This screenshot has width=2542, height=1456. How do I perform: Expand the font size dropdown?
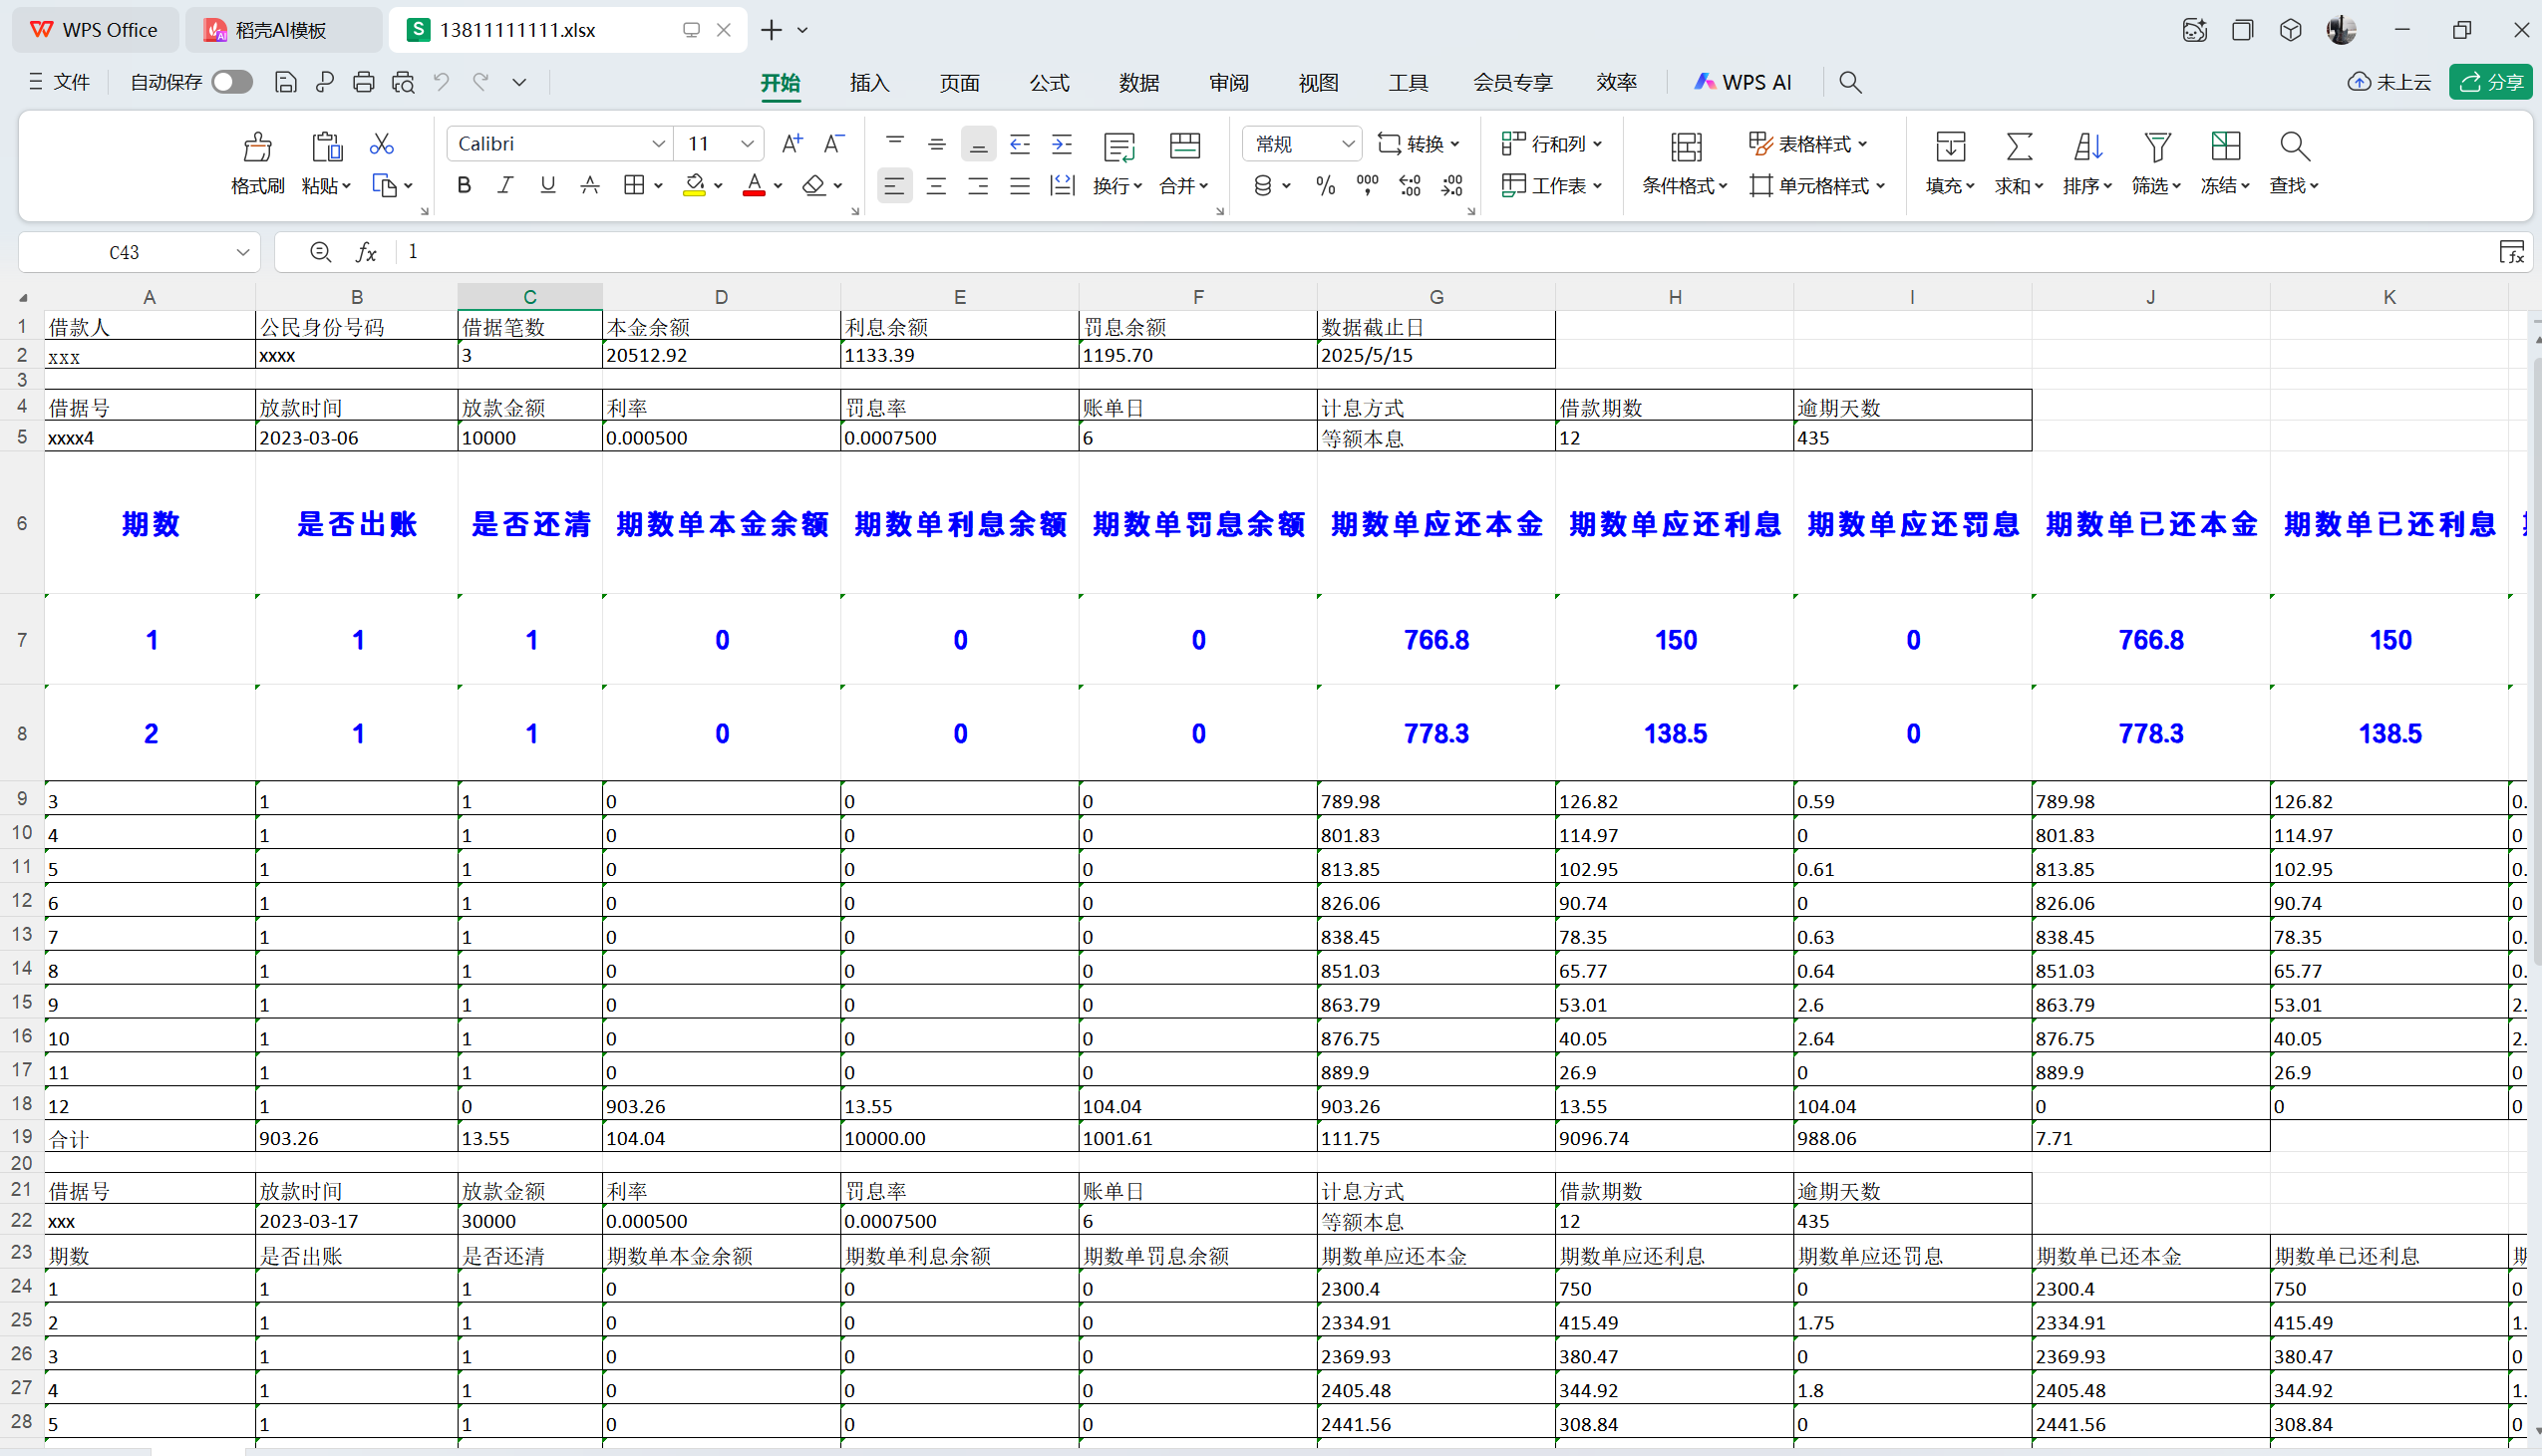pos(747,144)
